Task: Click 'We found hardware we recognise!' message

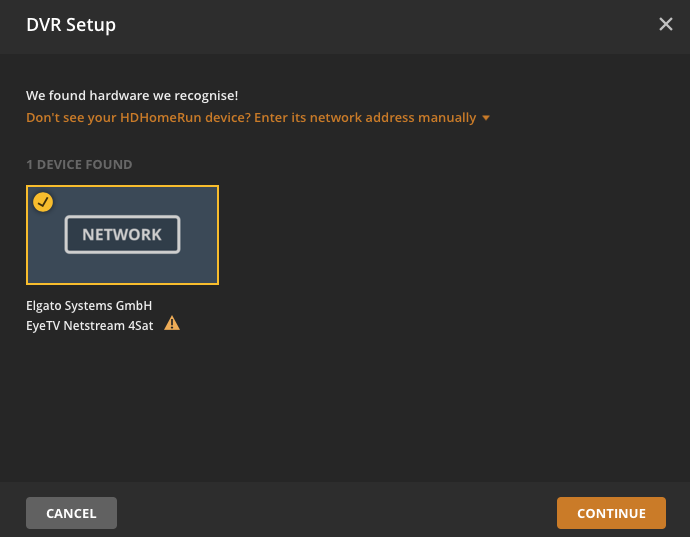Action: [132, 96]
